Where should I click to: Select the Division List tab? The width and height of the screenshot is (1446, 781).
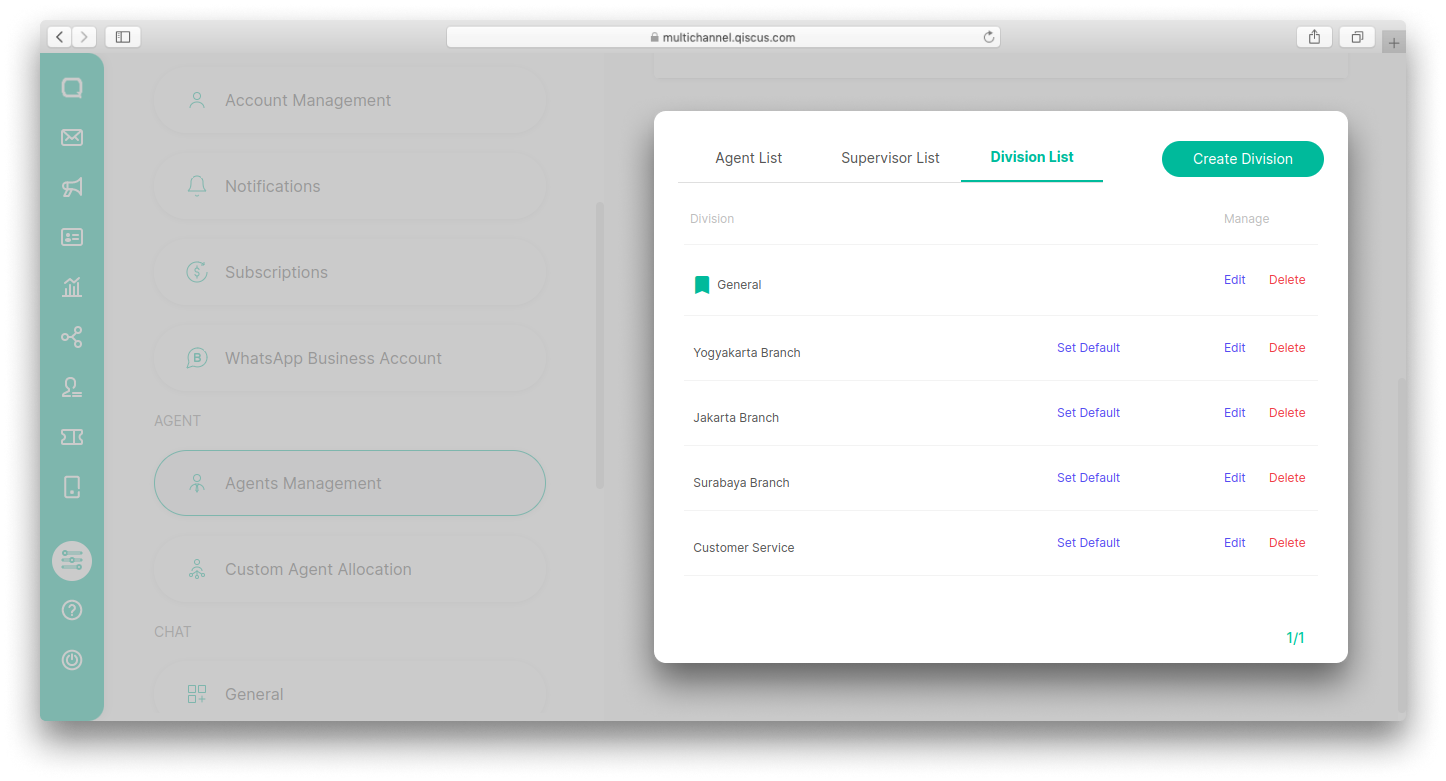1032,157
